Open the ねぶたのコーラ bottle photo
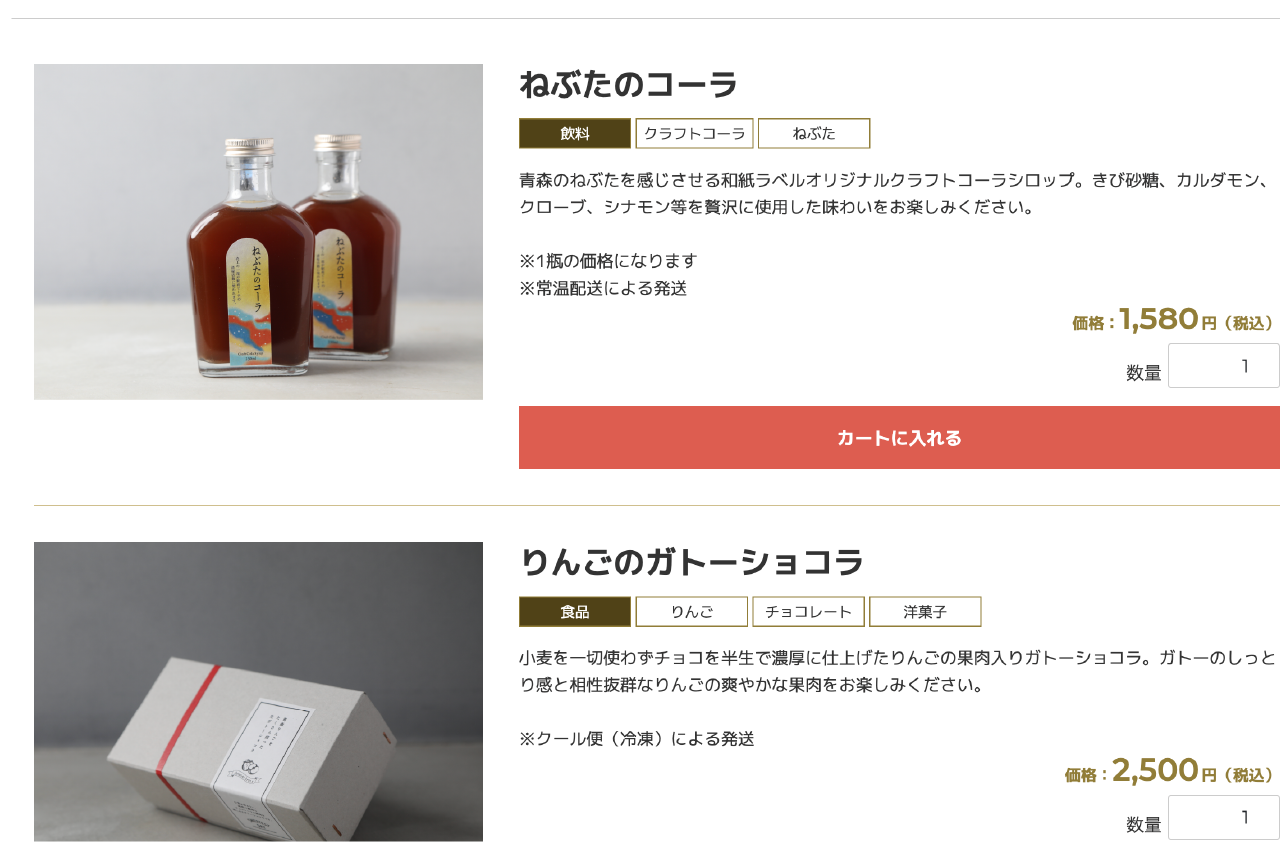Screen dimensions: 1280x842 258,232
